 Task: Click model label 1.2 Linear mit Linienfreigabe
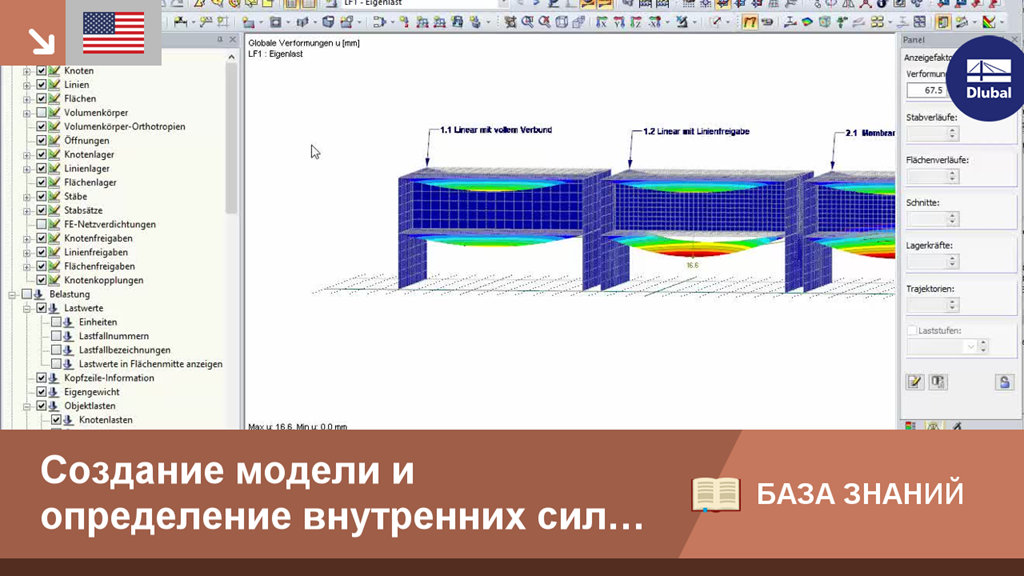click(x=696, y=131)
